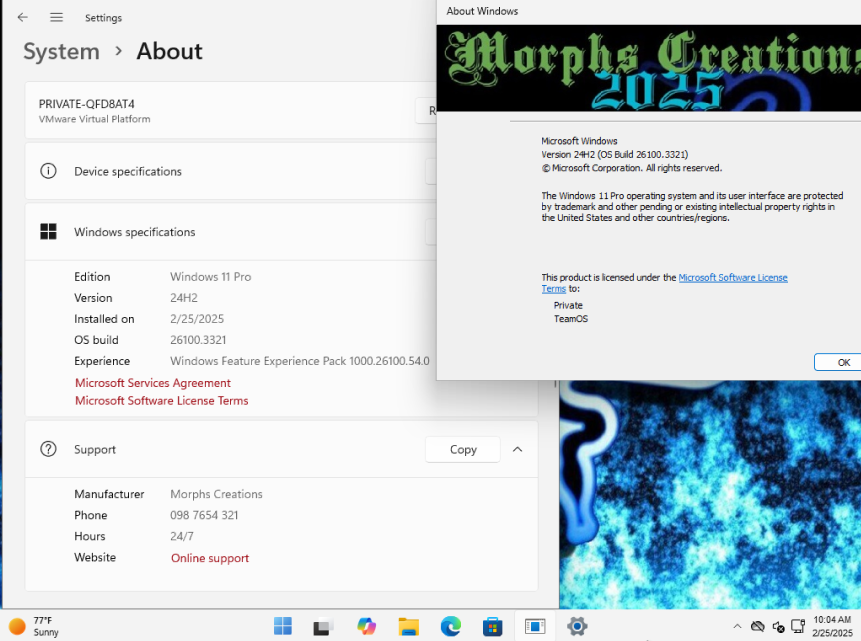Open Microsoft Store from the taskbar
This screenshot has width=861, height=641.
point(493,626)
